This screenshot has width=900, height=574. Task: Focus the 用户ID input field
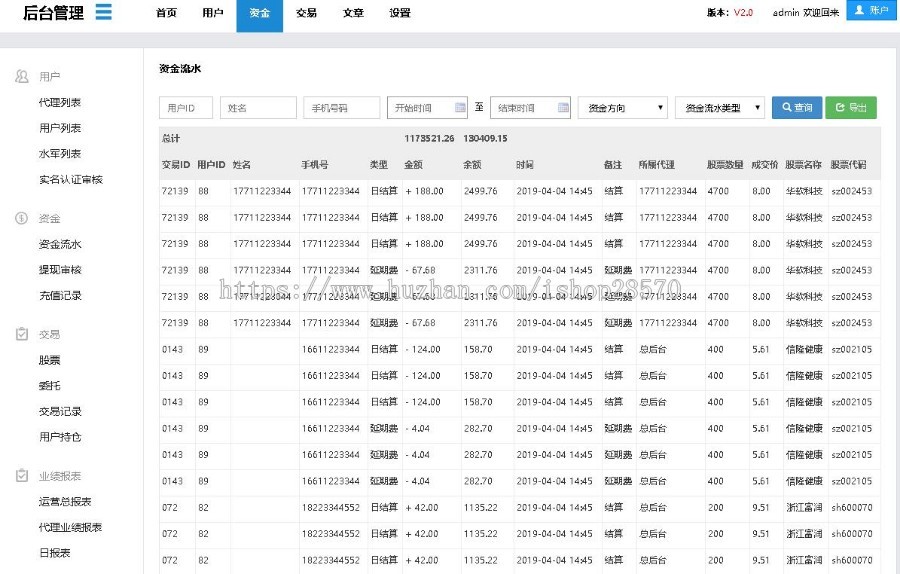tap(186, 107)
